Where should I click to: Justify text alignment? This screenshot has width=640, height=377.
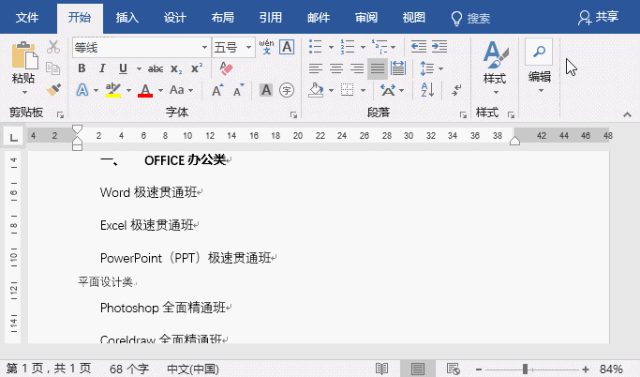[x=377, y=69]
